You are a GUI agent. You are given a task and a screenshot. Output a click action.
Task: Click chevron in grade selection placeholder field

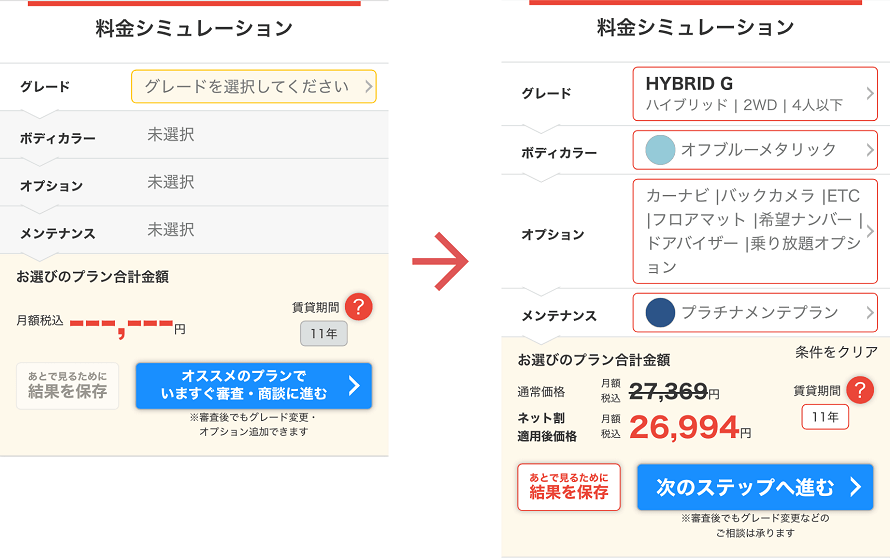click(368, 86)
